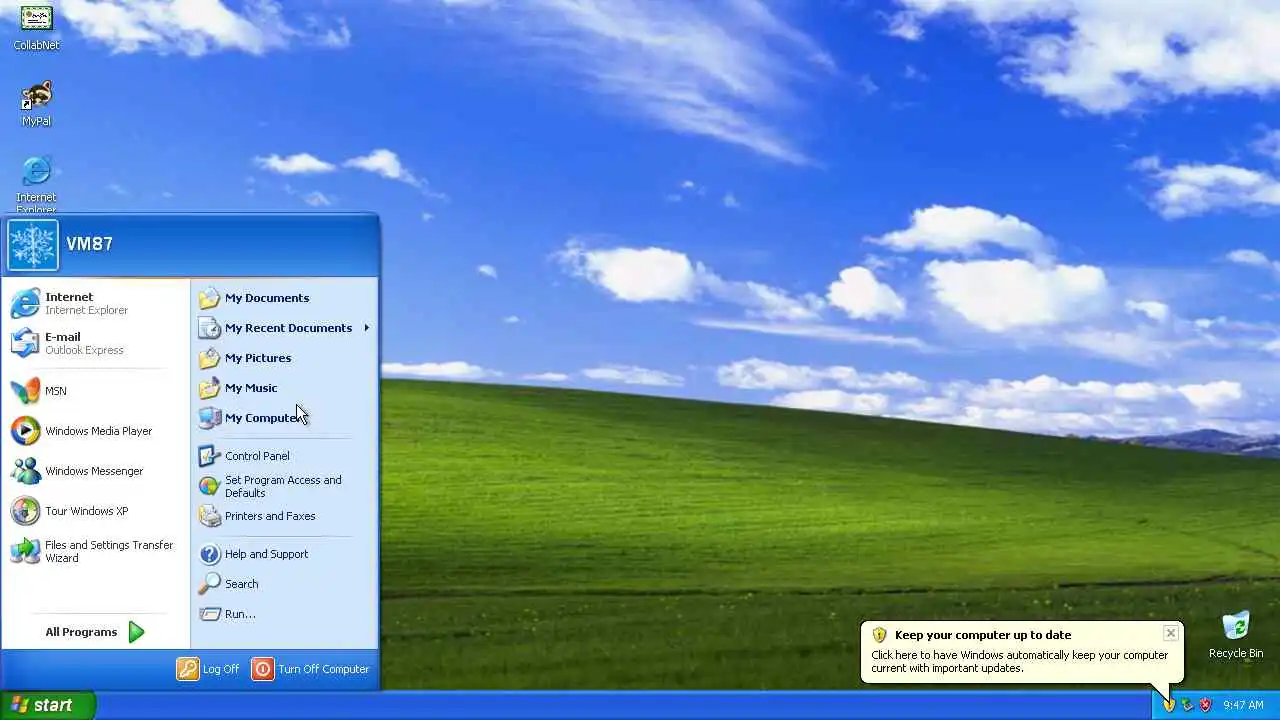The height and width of the screenshot is (720, 1280).
Task: Click the VM87 user name
Action: 89,244
